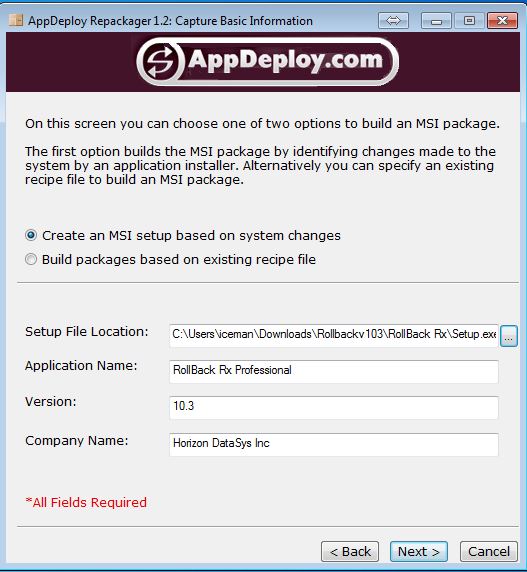Cancel the repackager wizard

[489, 552]
